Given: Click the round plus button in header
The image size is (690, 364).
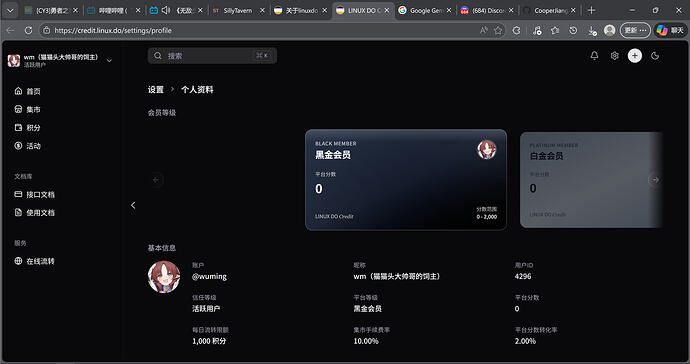Looking at the screenshot, I should coord(635,56).
